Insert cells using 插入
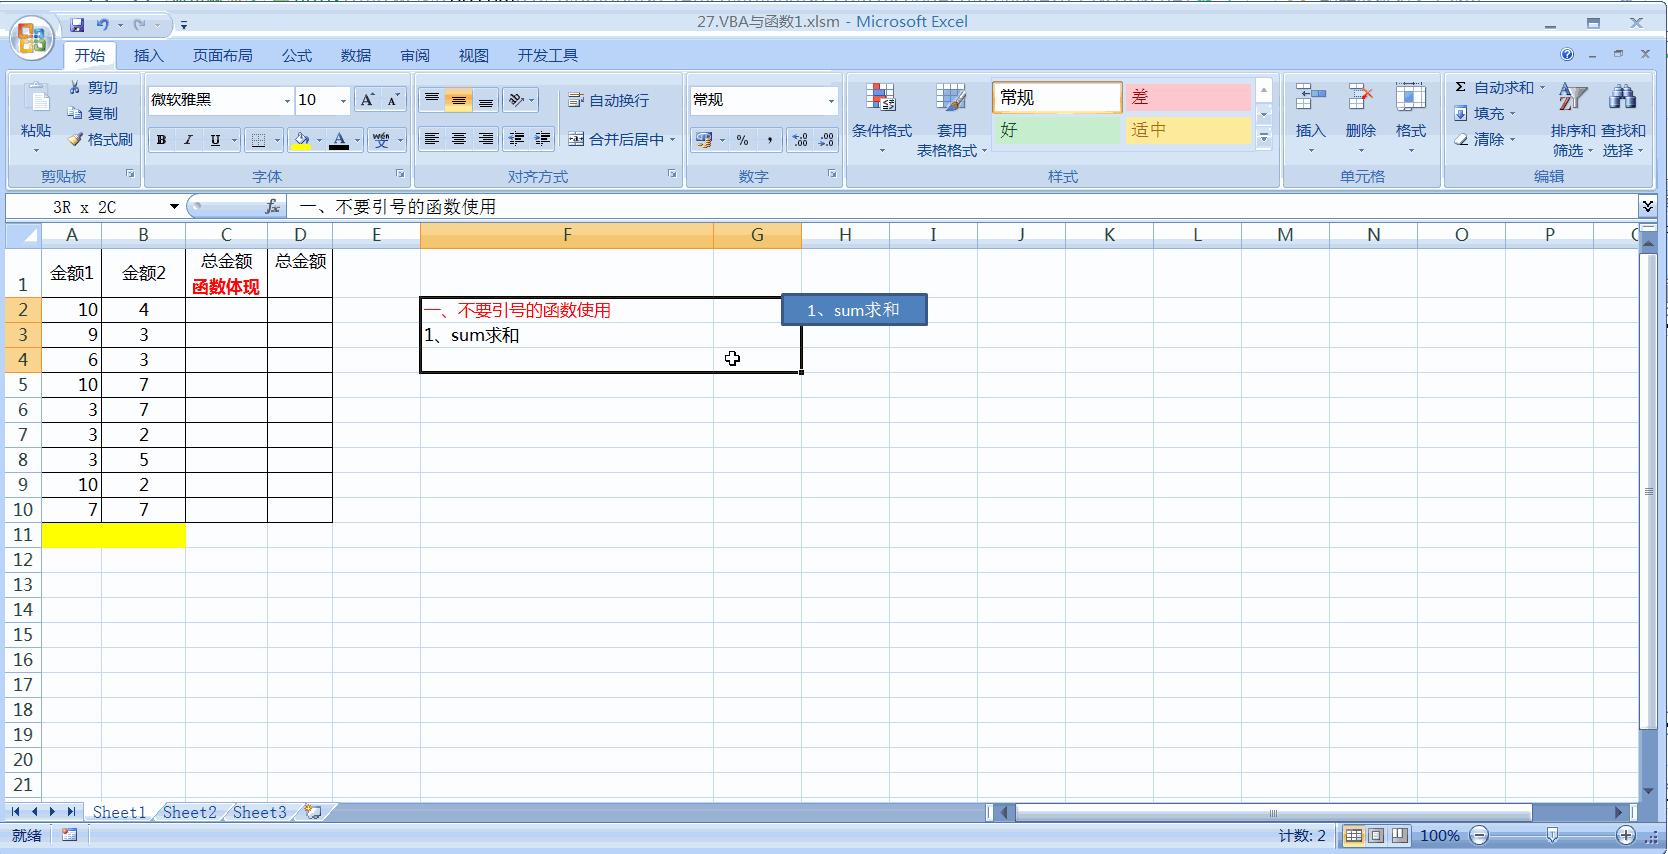This screenshot has width=1668, height=854. pos(1310,120)
